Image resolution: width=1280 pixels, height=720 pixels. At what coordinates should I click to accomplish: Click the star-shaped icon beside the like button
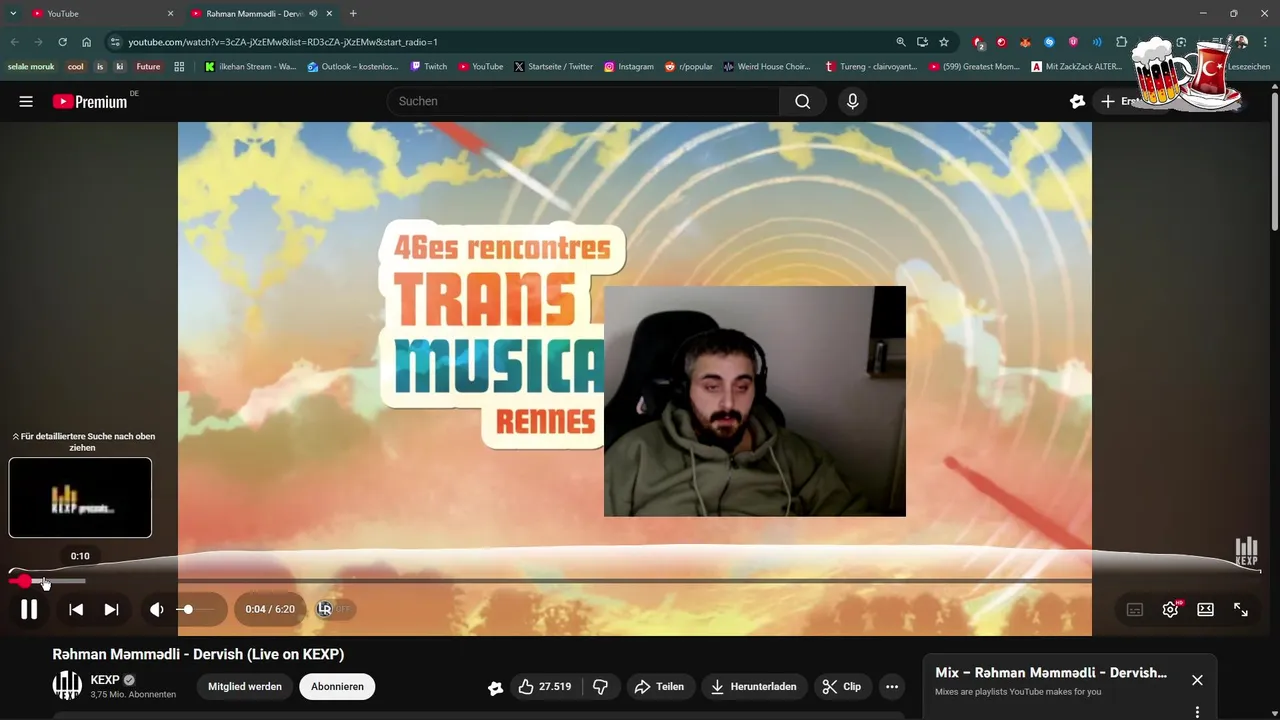[495, 687]
